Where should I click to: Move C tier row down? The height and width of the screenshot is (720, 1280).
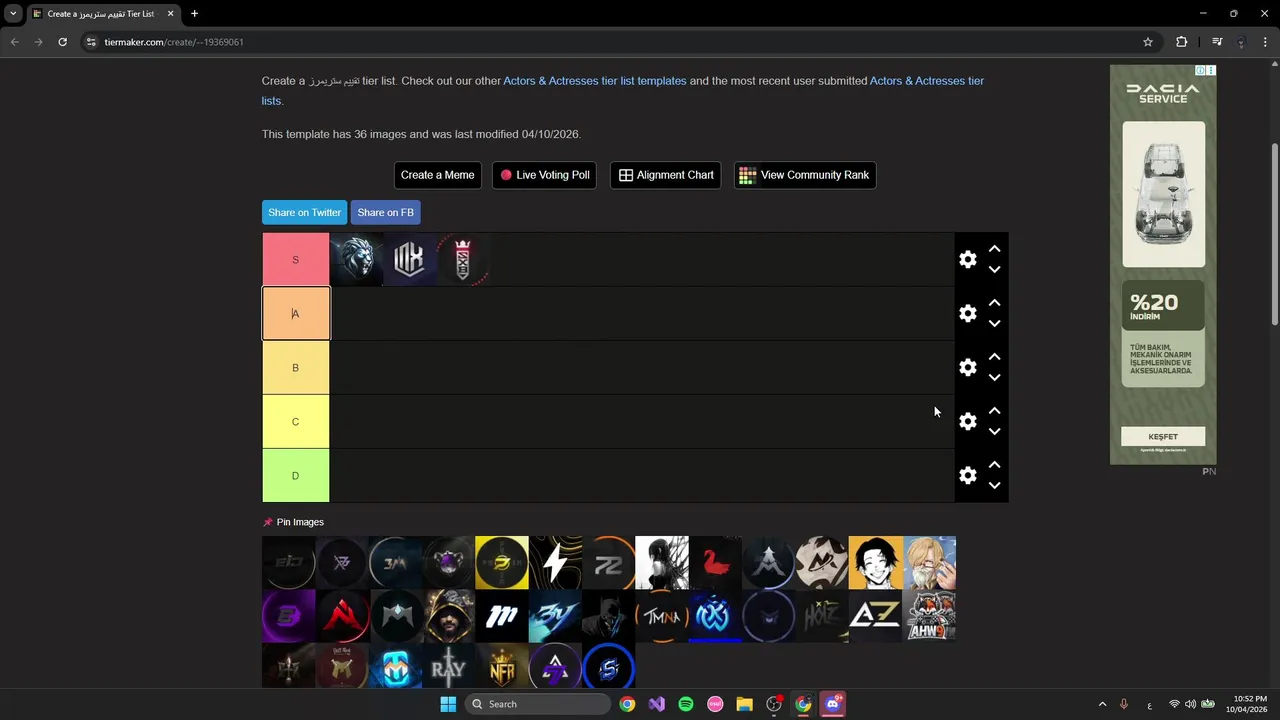click(994, 432)
